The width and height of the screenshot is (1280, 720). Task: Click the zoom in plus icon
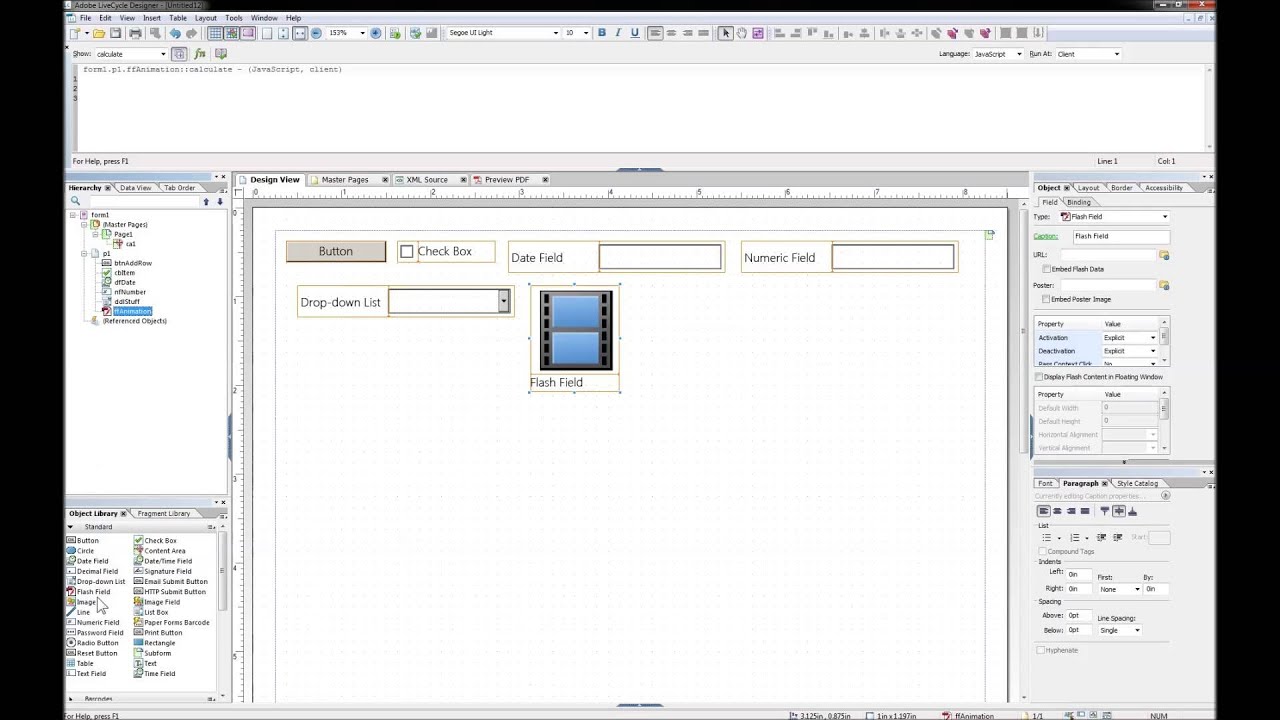tap(376, 33)
